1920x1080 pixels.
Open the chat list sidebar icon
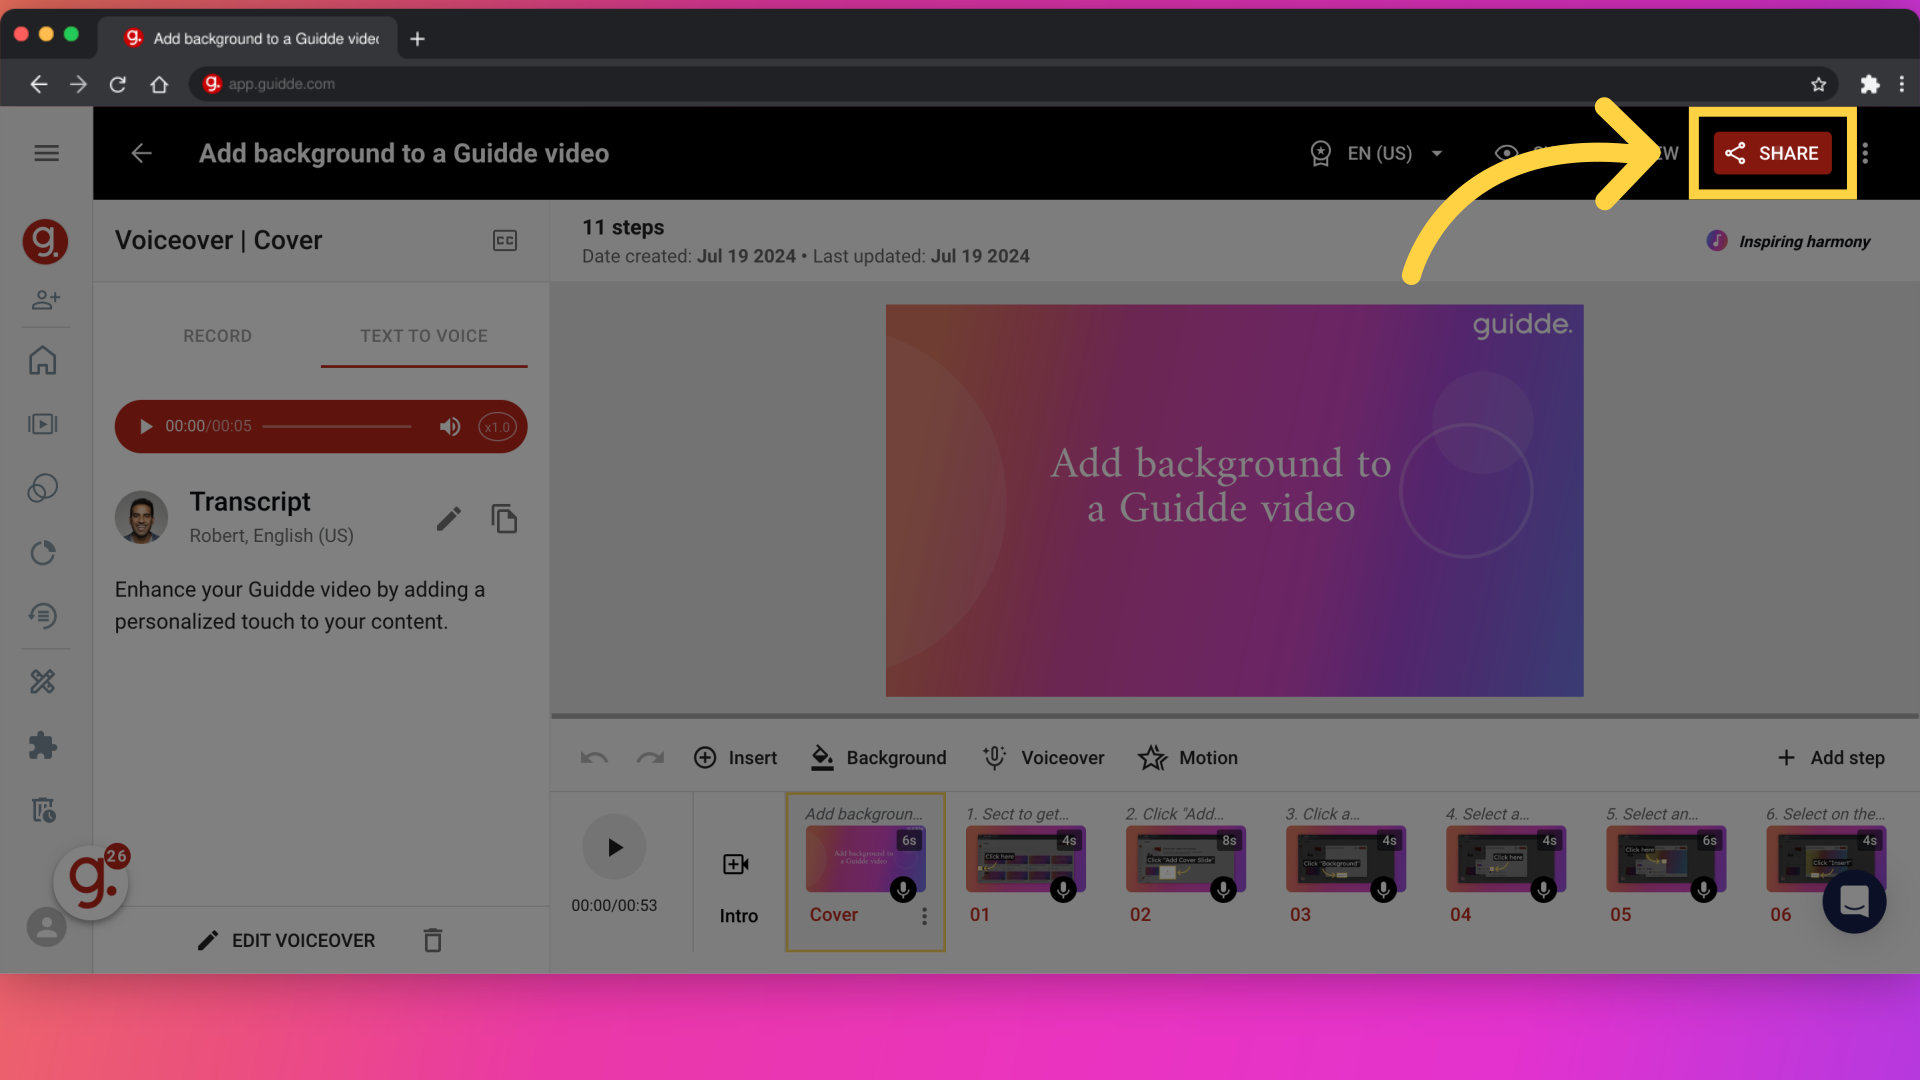(x=43, y=616)
